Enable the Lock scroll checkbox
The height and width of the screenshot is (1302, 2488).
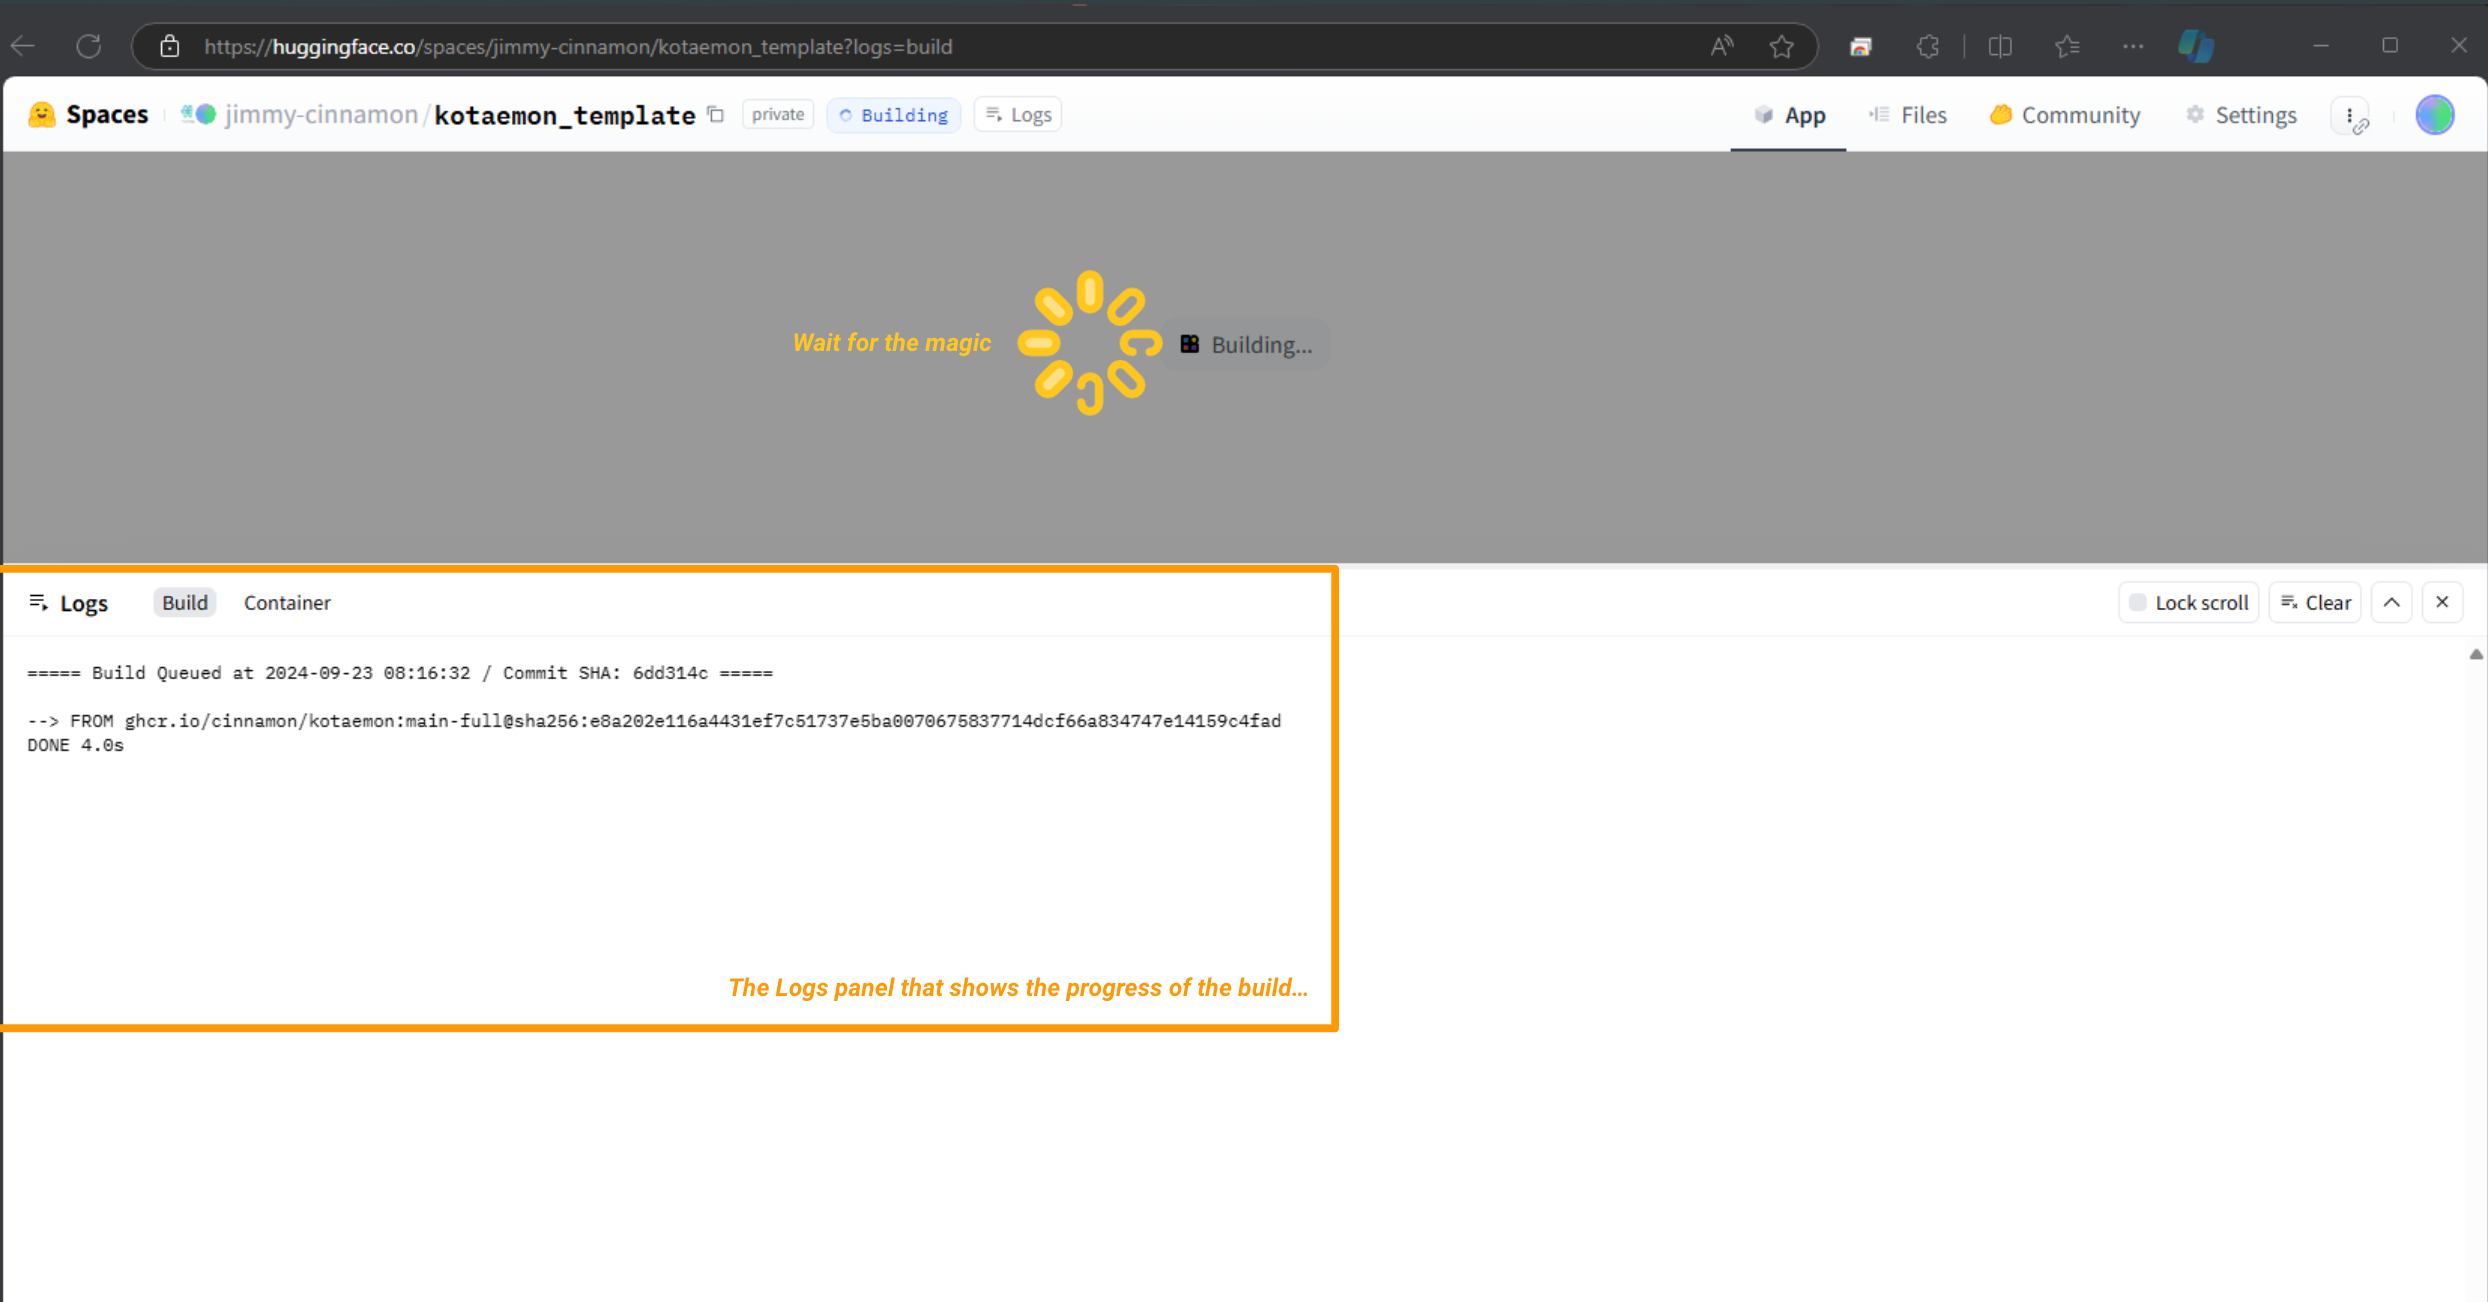click(2138, 602)
